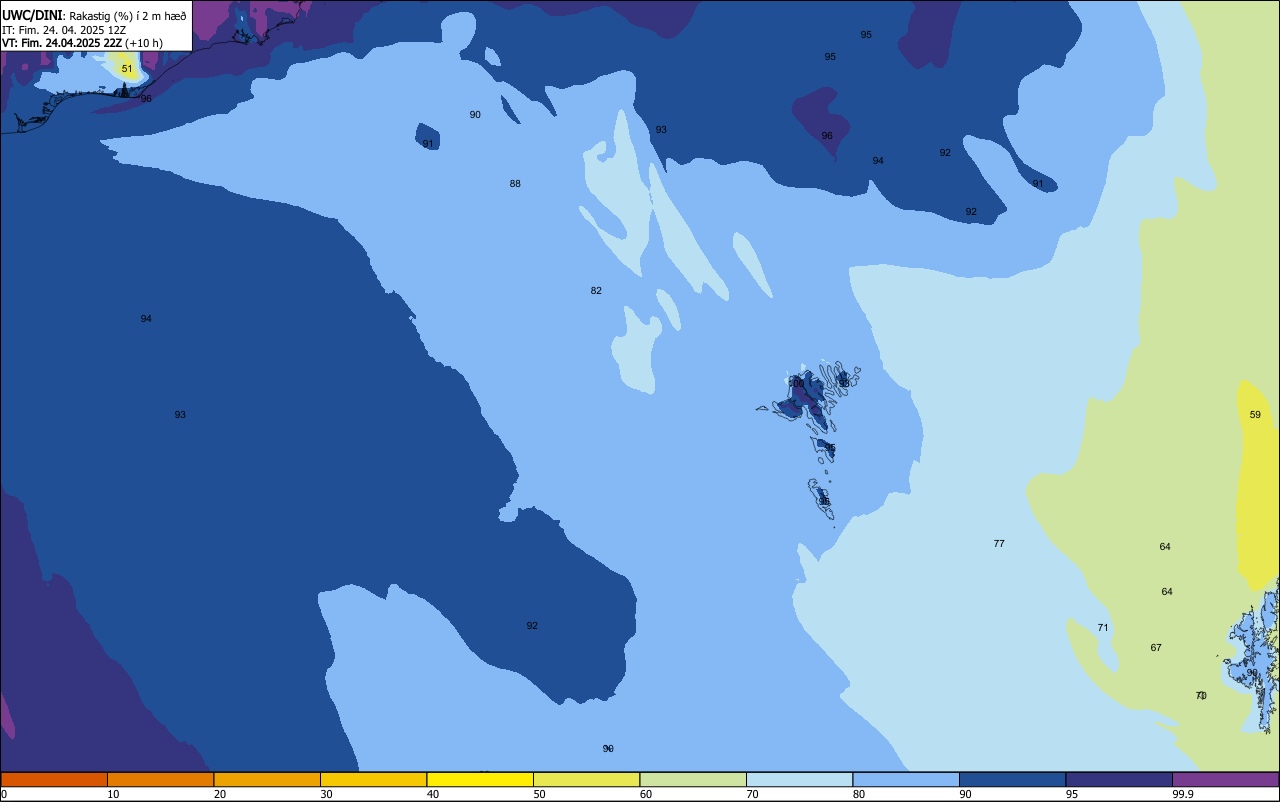Image resolution: width=1280 pixels, height=802 pixels.
Task: Click the purple legend swatch above 99.9
Action: click(x=1225, y=779)
